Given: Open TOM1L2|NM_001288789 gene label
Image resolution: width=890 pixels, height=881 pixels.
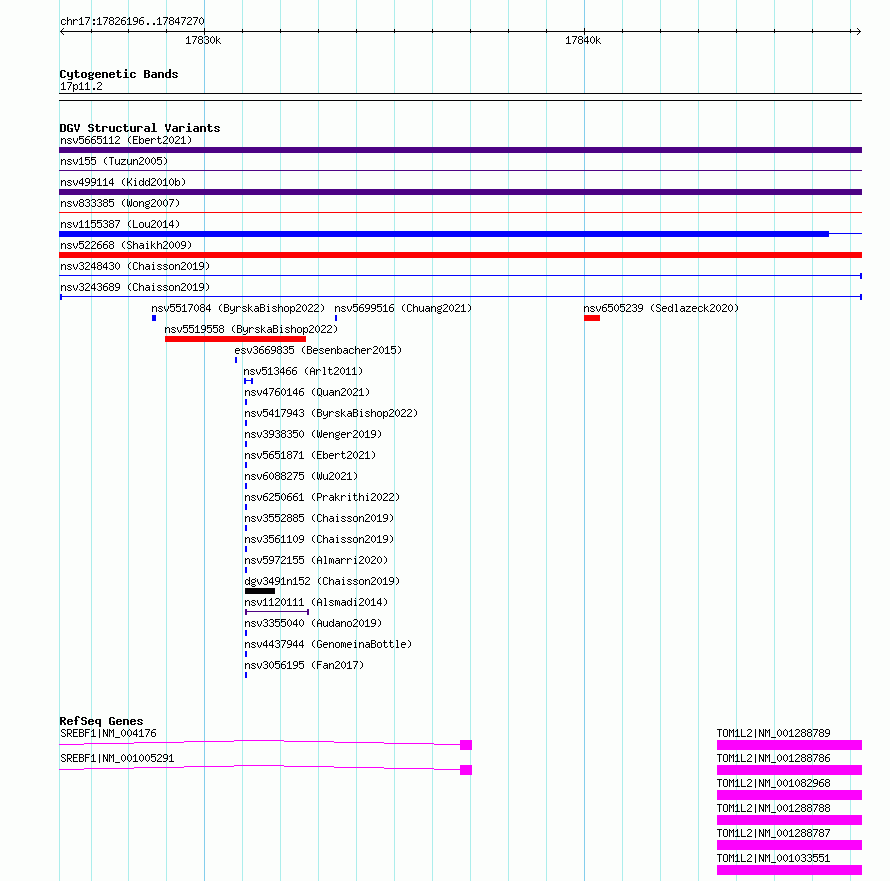Looking at the screenshot, I should (x=773, y=733).
